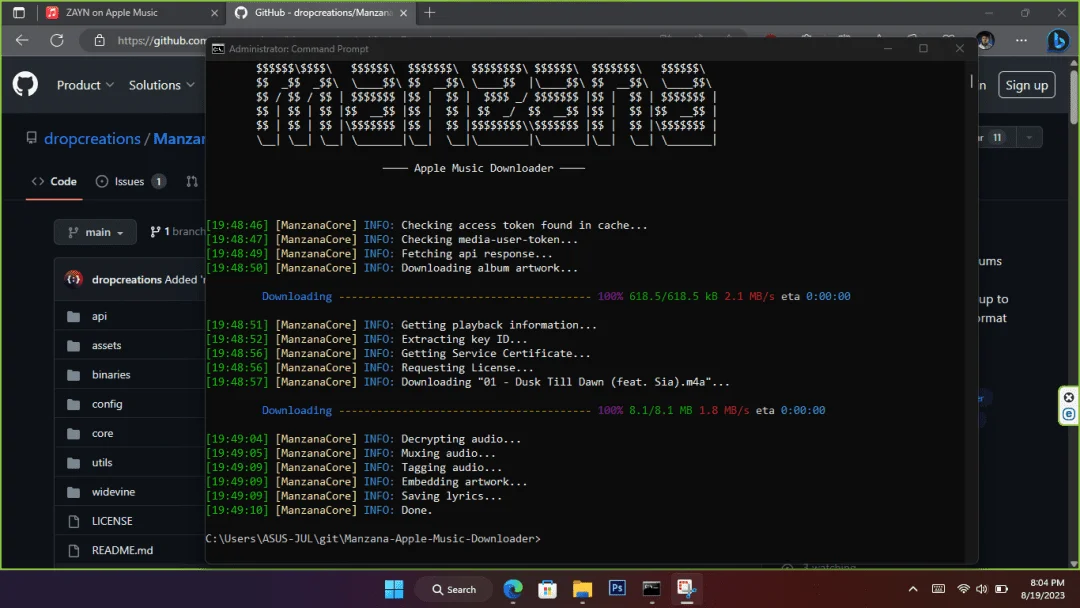Open the Bing Copilot sidebar icon
The height and width of the screenshot is (608, 1080).
(1058, 41)
